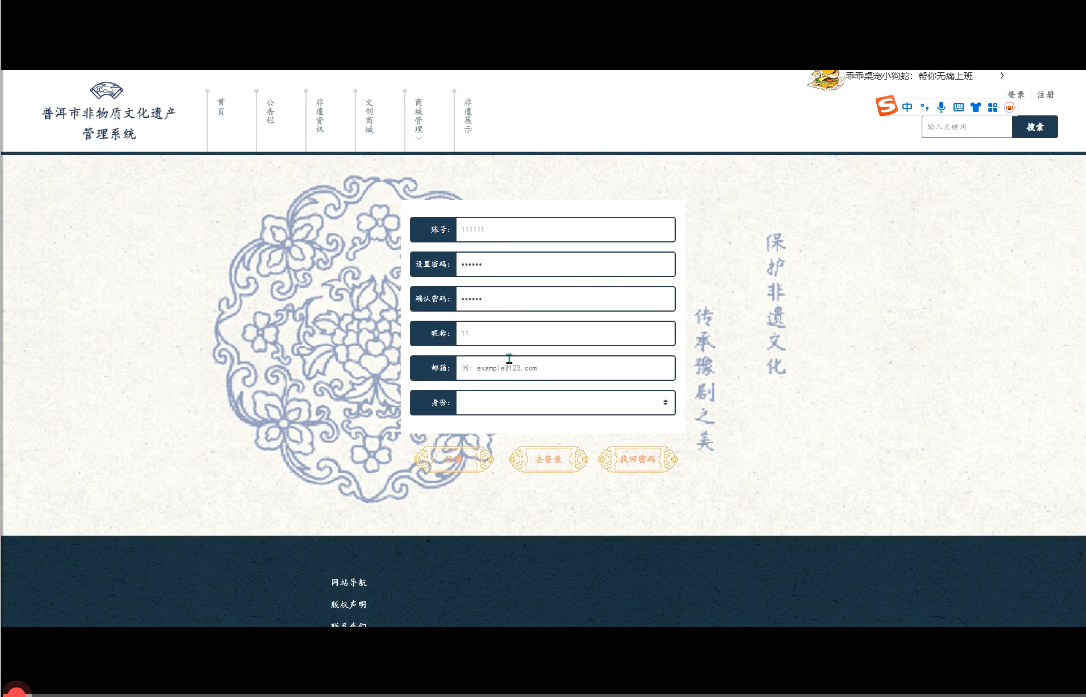The height and width of the screenshot is (697, 1086).
Task: Click the Sogou input method S logo
Action: click(887, 106)
